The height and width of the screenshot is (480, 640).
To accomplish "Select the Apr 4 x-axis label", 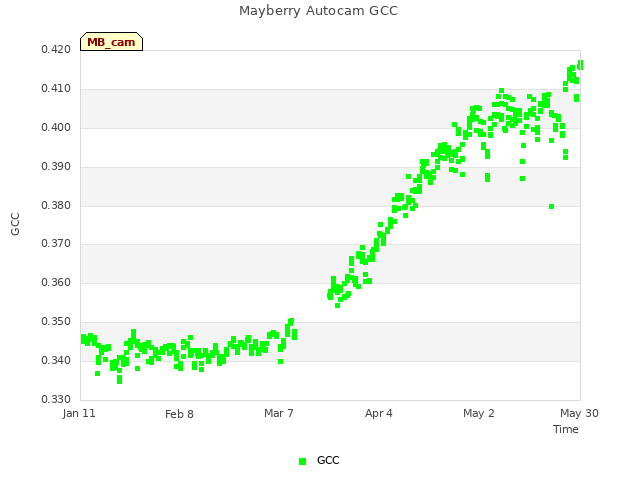I will [379, 413].
